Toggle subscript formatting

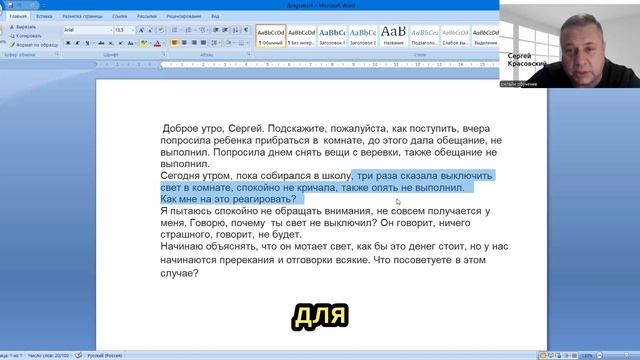pyautogui.click(x=111, y=43)
